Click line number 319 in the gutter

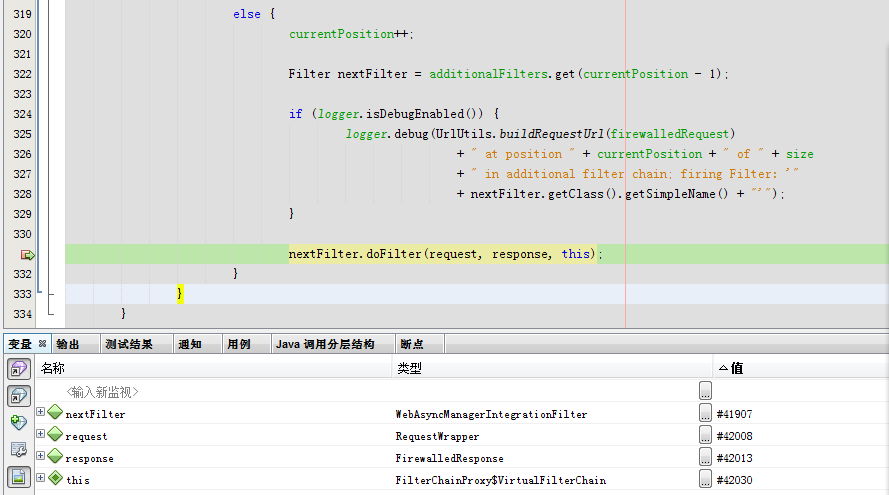pyautogui.click(x=22, y=14)
